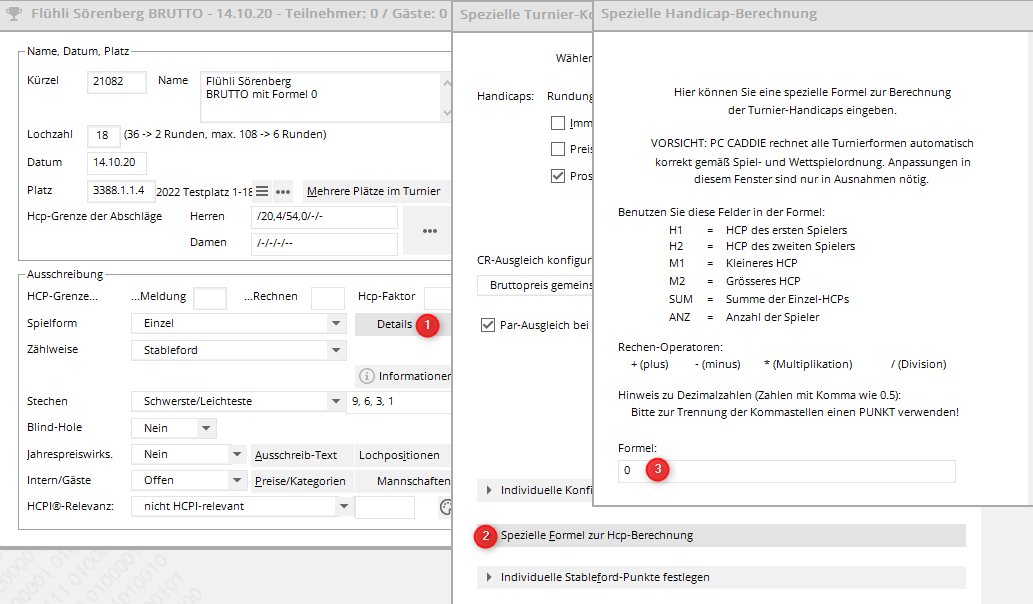Click the three-dots icon next to Platz
1033x604 pixels.
(283, 191)
